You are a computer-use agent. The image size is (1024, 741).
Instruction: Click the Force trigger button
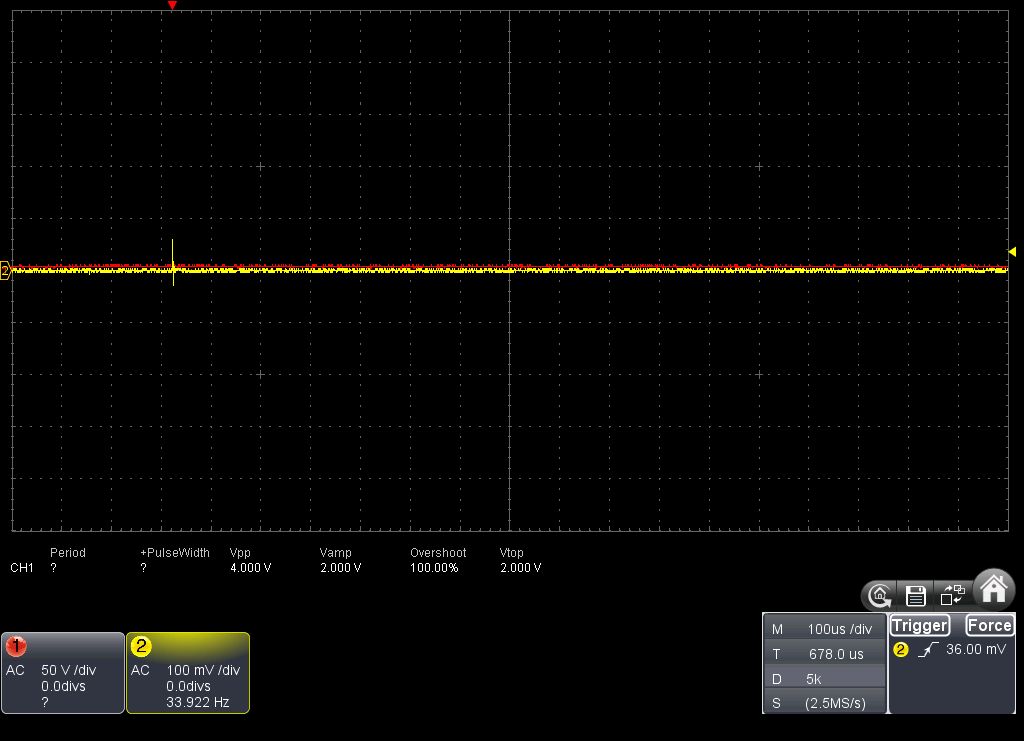pos(989,625)
